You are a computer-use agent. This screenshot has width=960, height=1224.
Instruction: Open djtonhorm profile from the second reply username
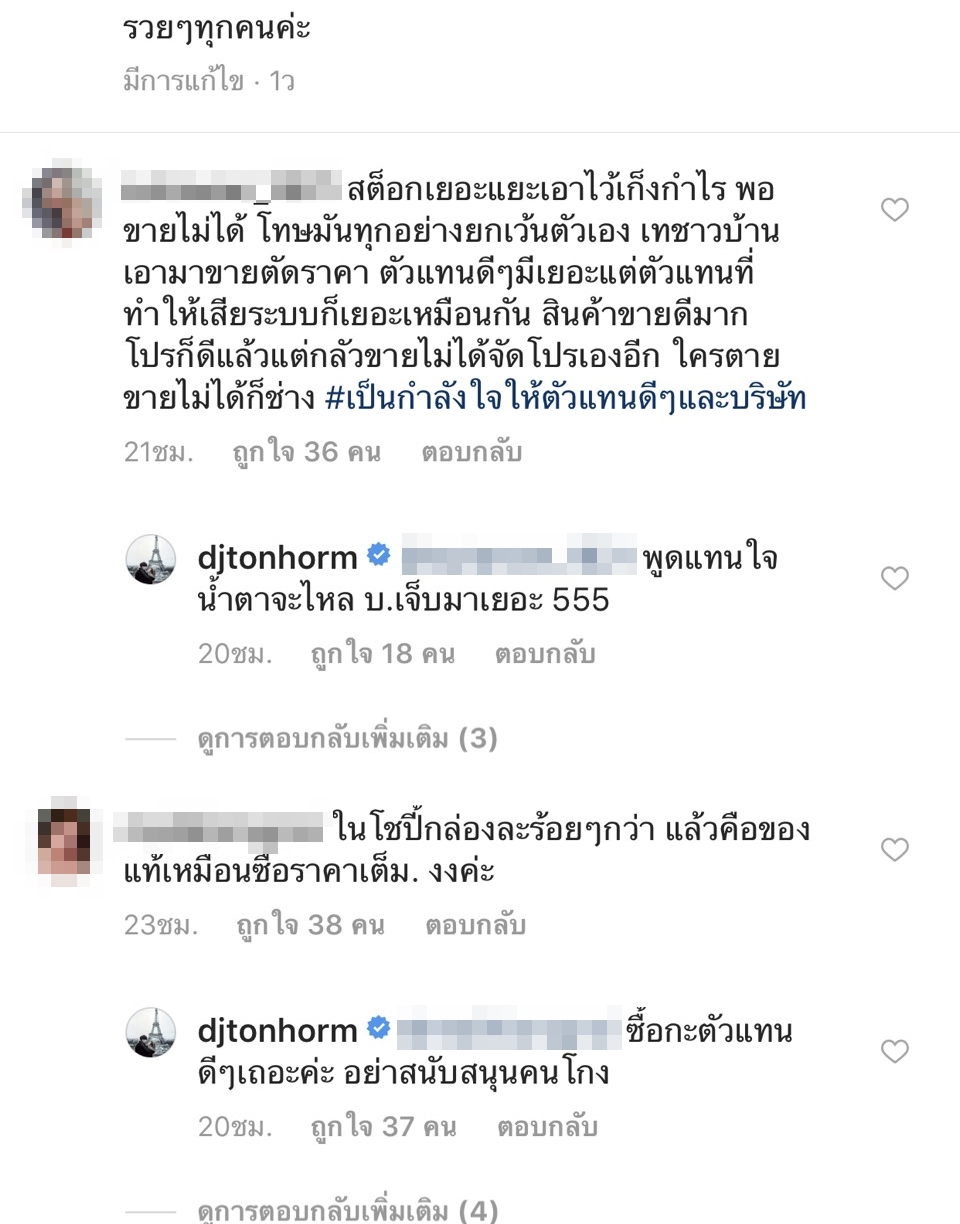pos(277,1030)
